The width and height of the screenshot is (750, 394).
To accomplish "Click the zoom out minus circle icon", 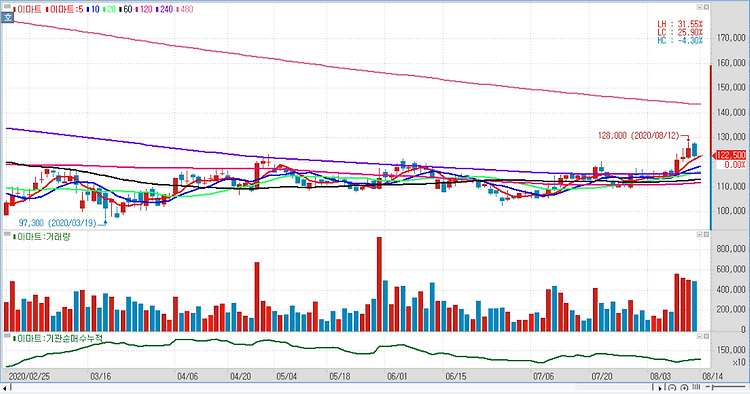I will tap(672, 388).
